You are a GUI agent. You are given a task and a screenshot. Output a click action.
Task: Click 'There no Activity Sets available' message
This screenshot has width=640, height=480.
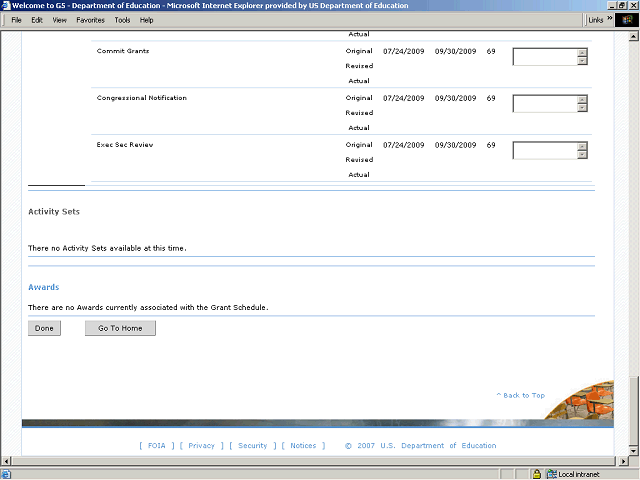point(107,248)
